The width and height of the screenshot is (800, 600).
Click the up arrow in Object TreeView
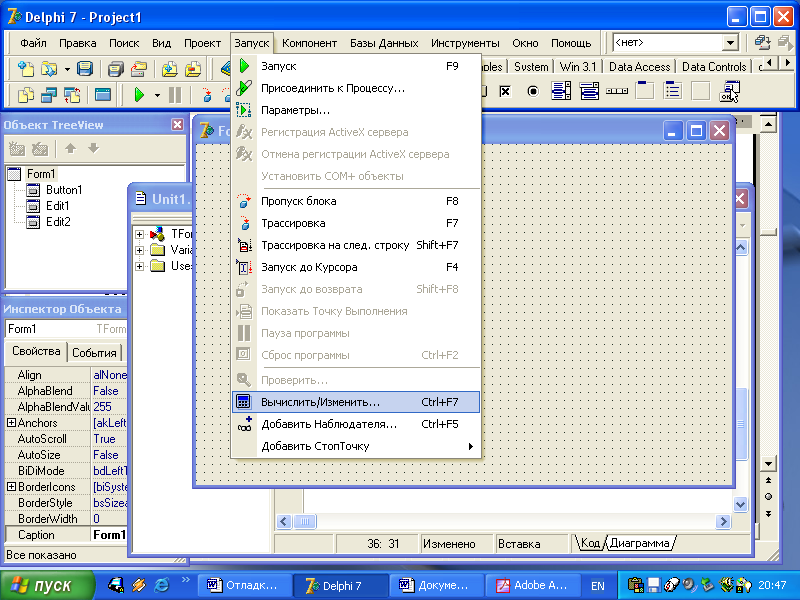(70, 148)
